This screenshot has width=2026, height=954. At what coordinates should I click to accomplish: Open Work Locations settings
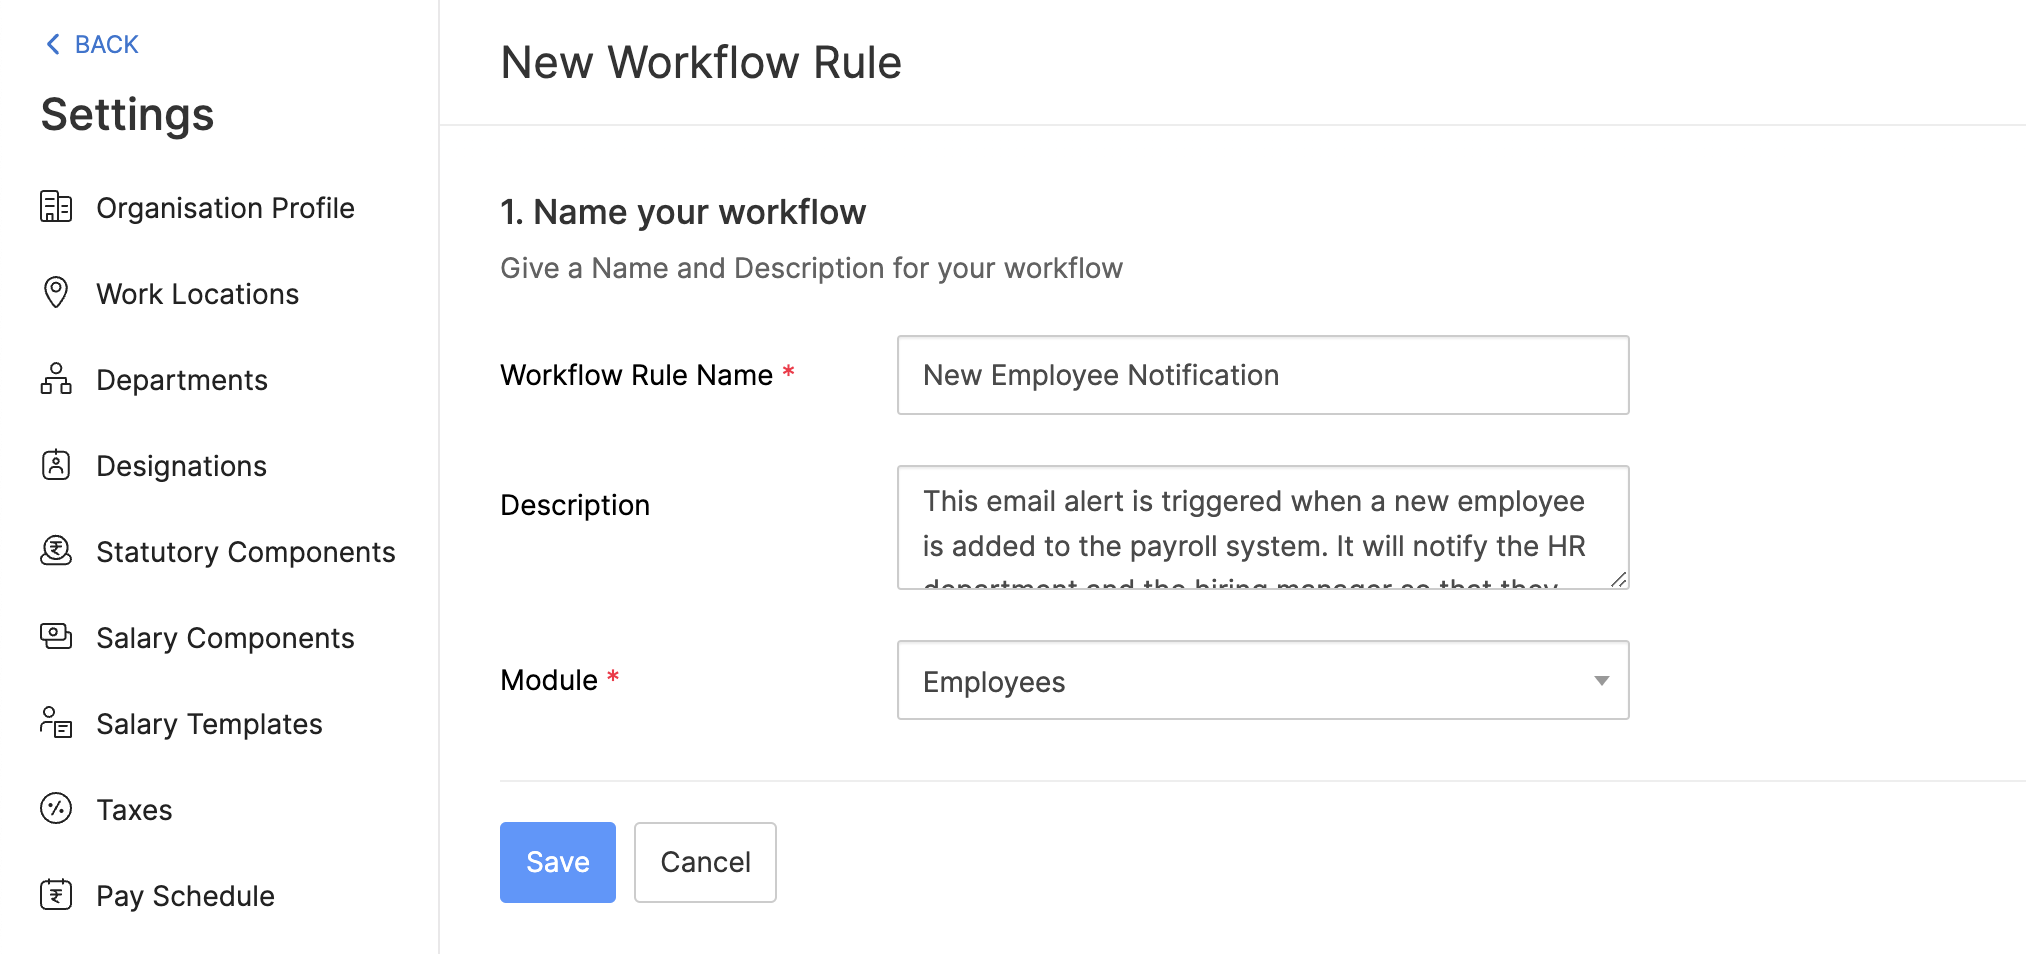197,294
